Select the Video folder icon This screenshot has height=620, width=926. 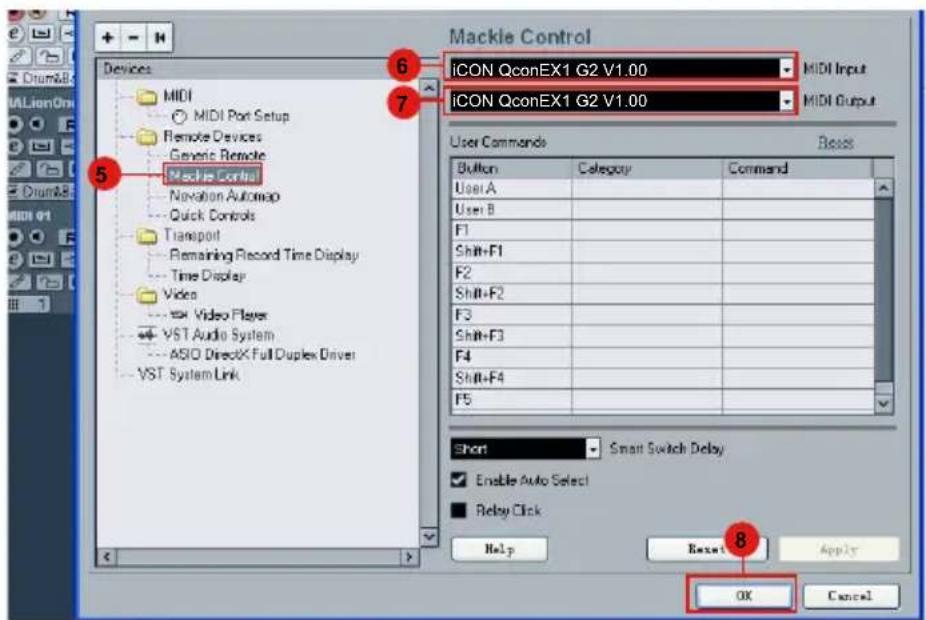coord(146,295)
